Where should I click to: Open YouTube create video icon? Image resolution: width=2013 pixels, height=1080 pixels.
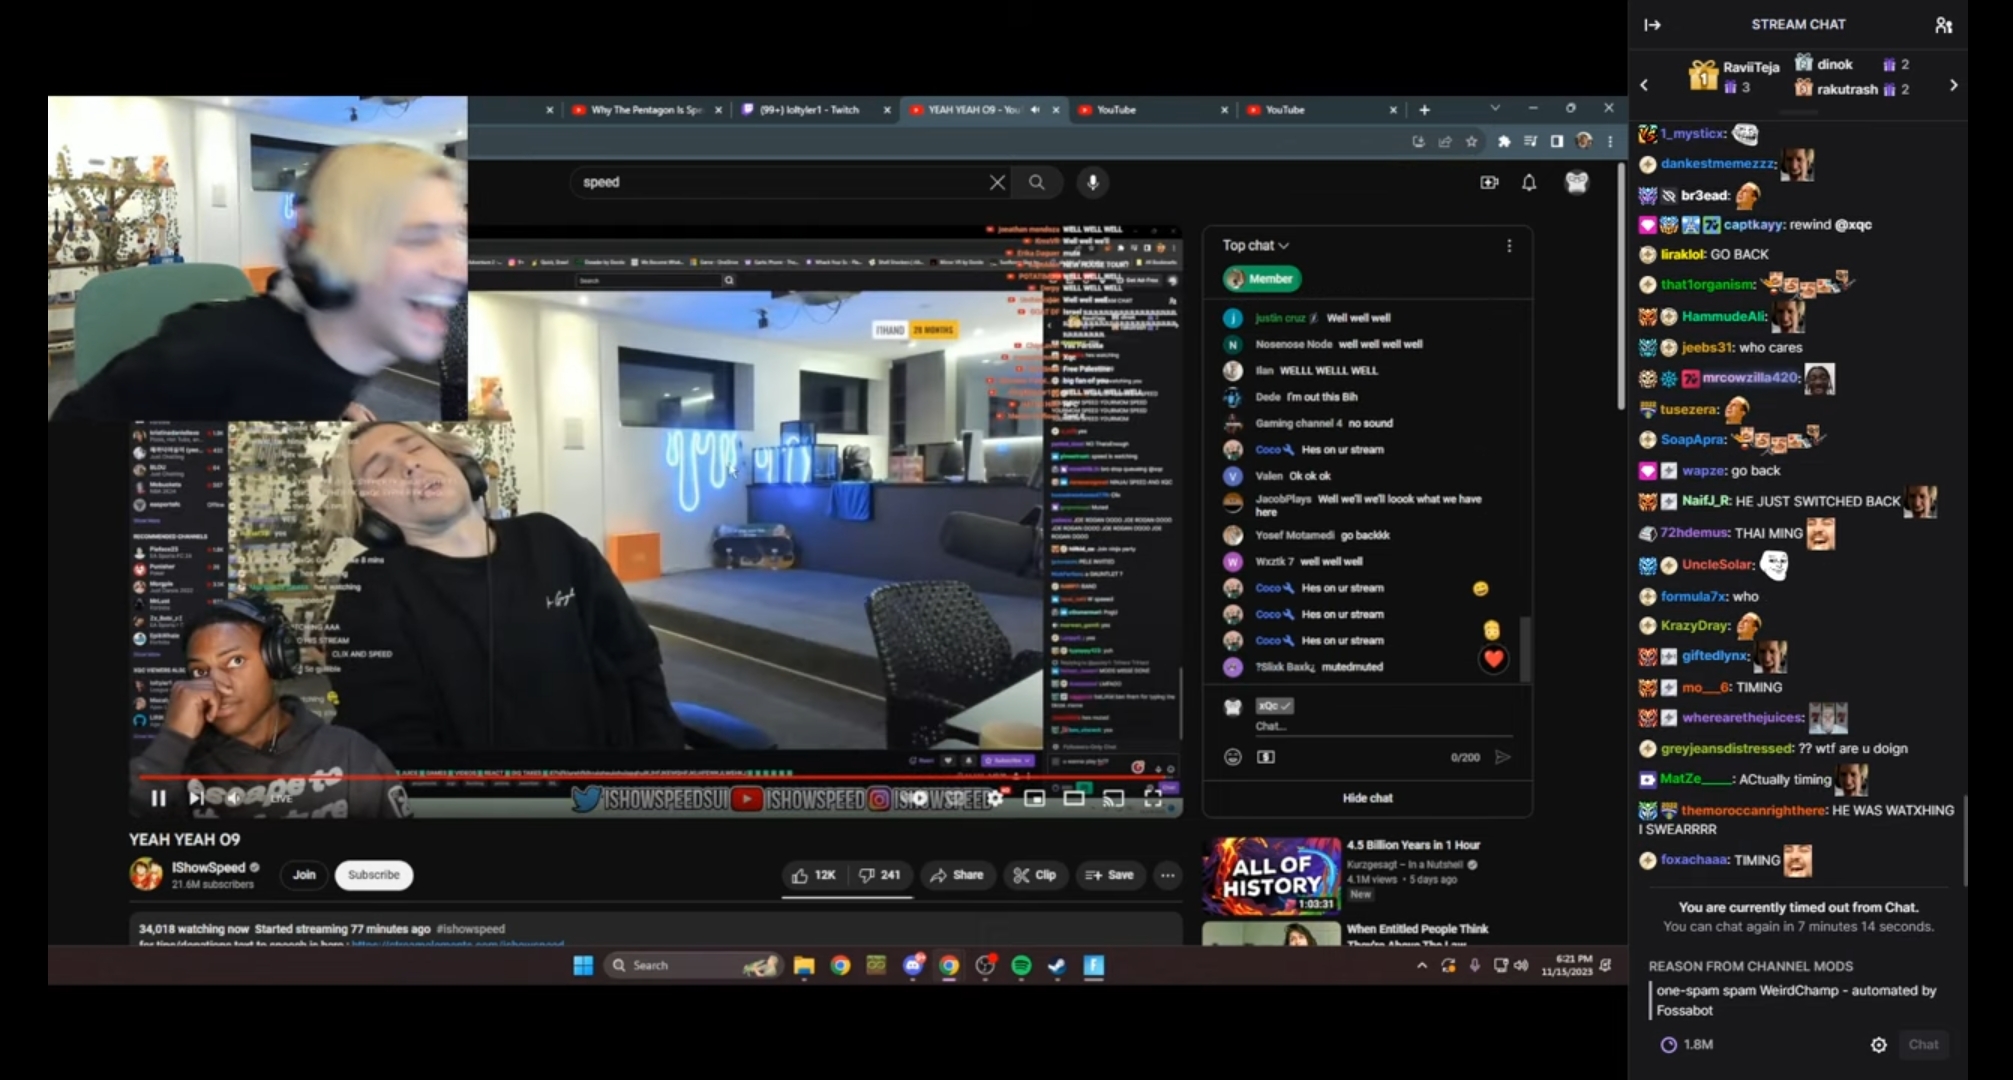pos(1489,182)
